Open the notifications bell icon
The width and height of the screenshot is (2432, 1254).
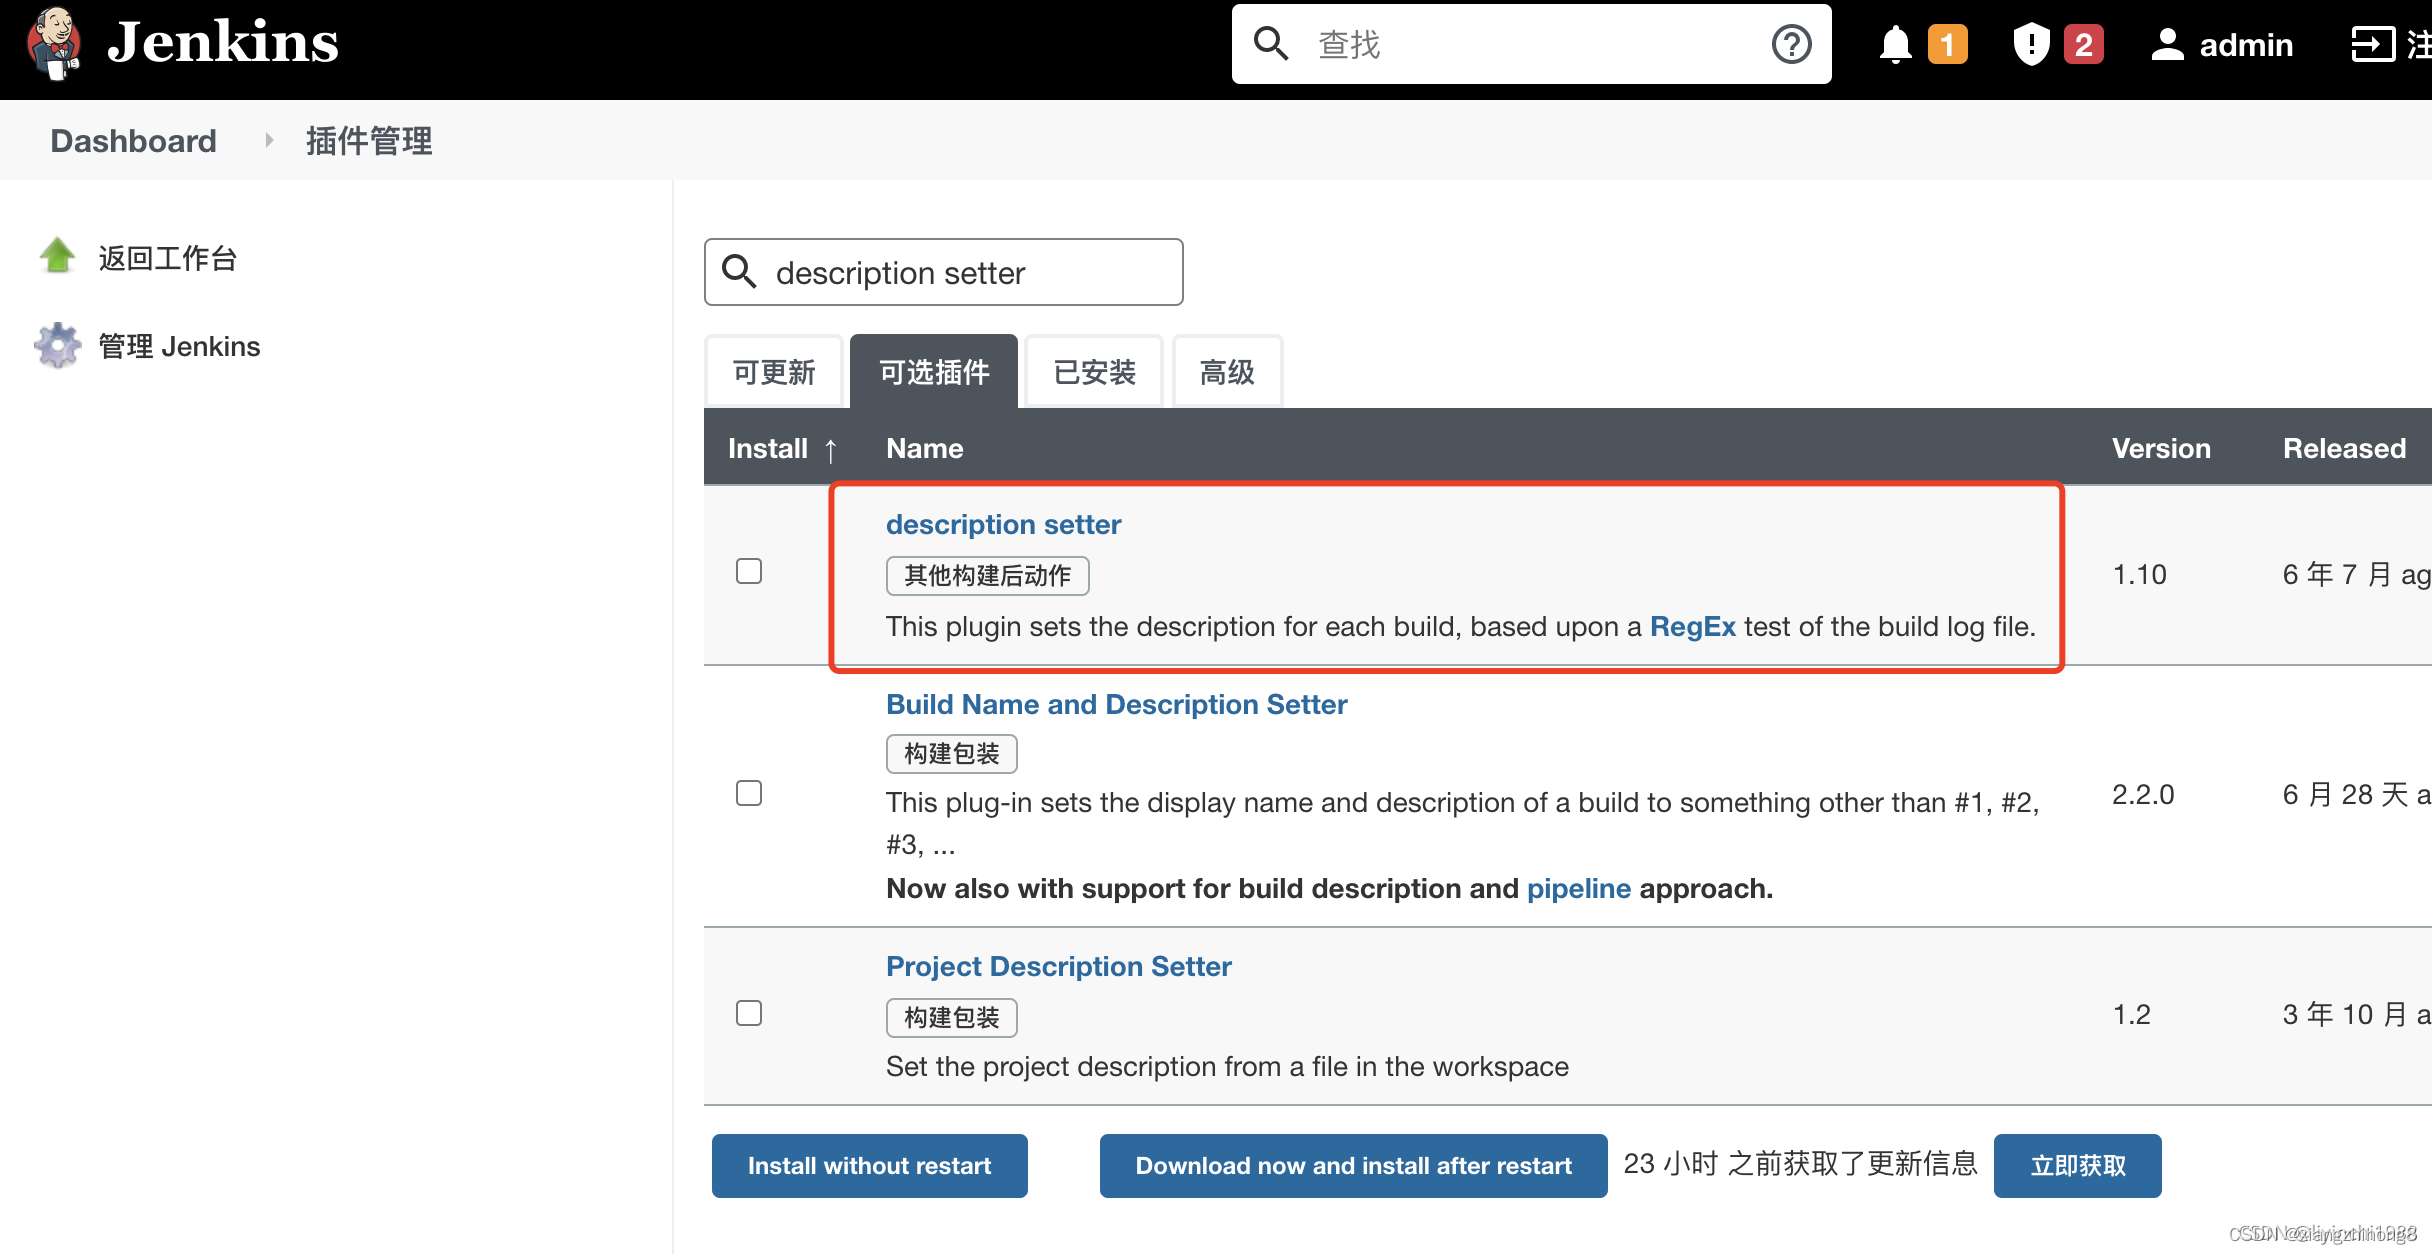[x=1895, y=45]
